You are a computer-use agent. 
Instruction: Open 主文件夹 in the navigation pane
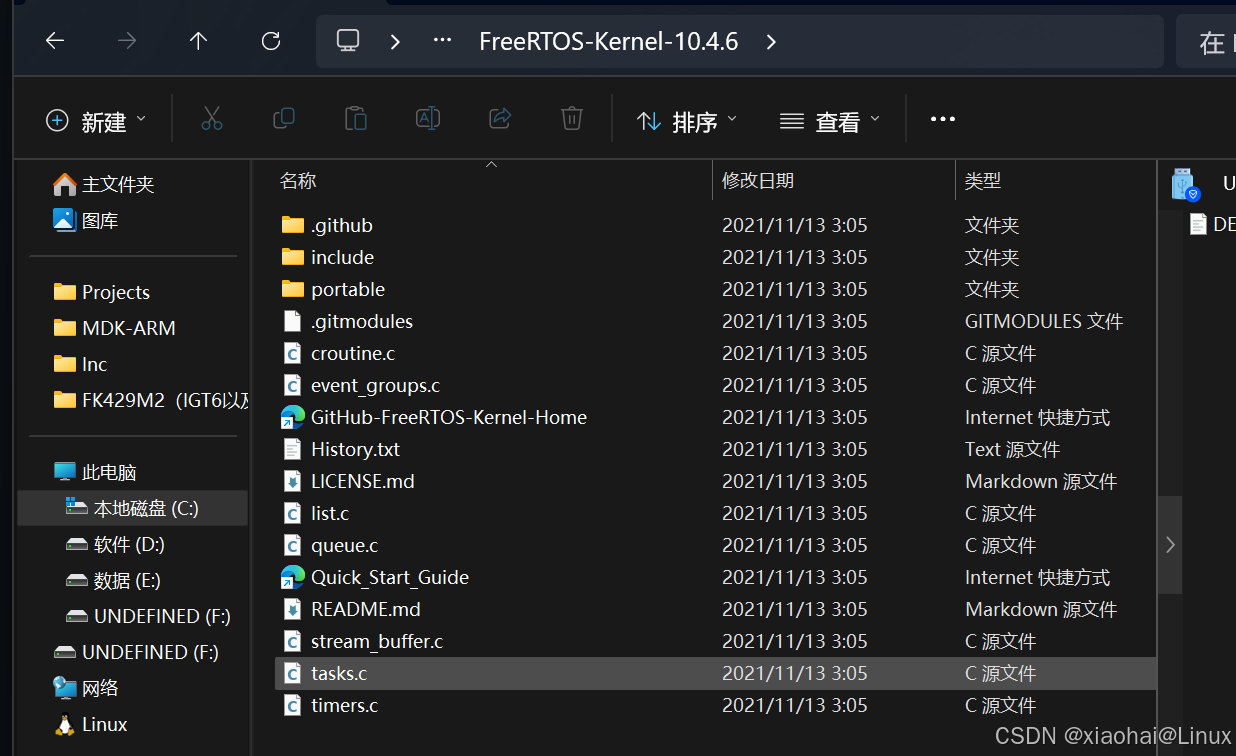pyautogui.click(x=105, y=184)
